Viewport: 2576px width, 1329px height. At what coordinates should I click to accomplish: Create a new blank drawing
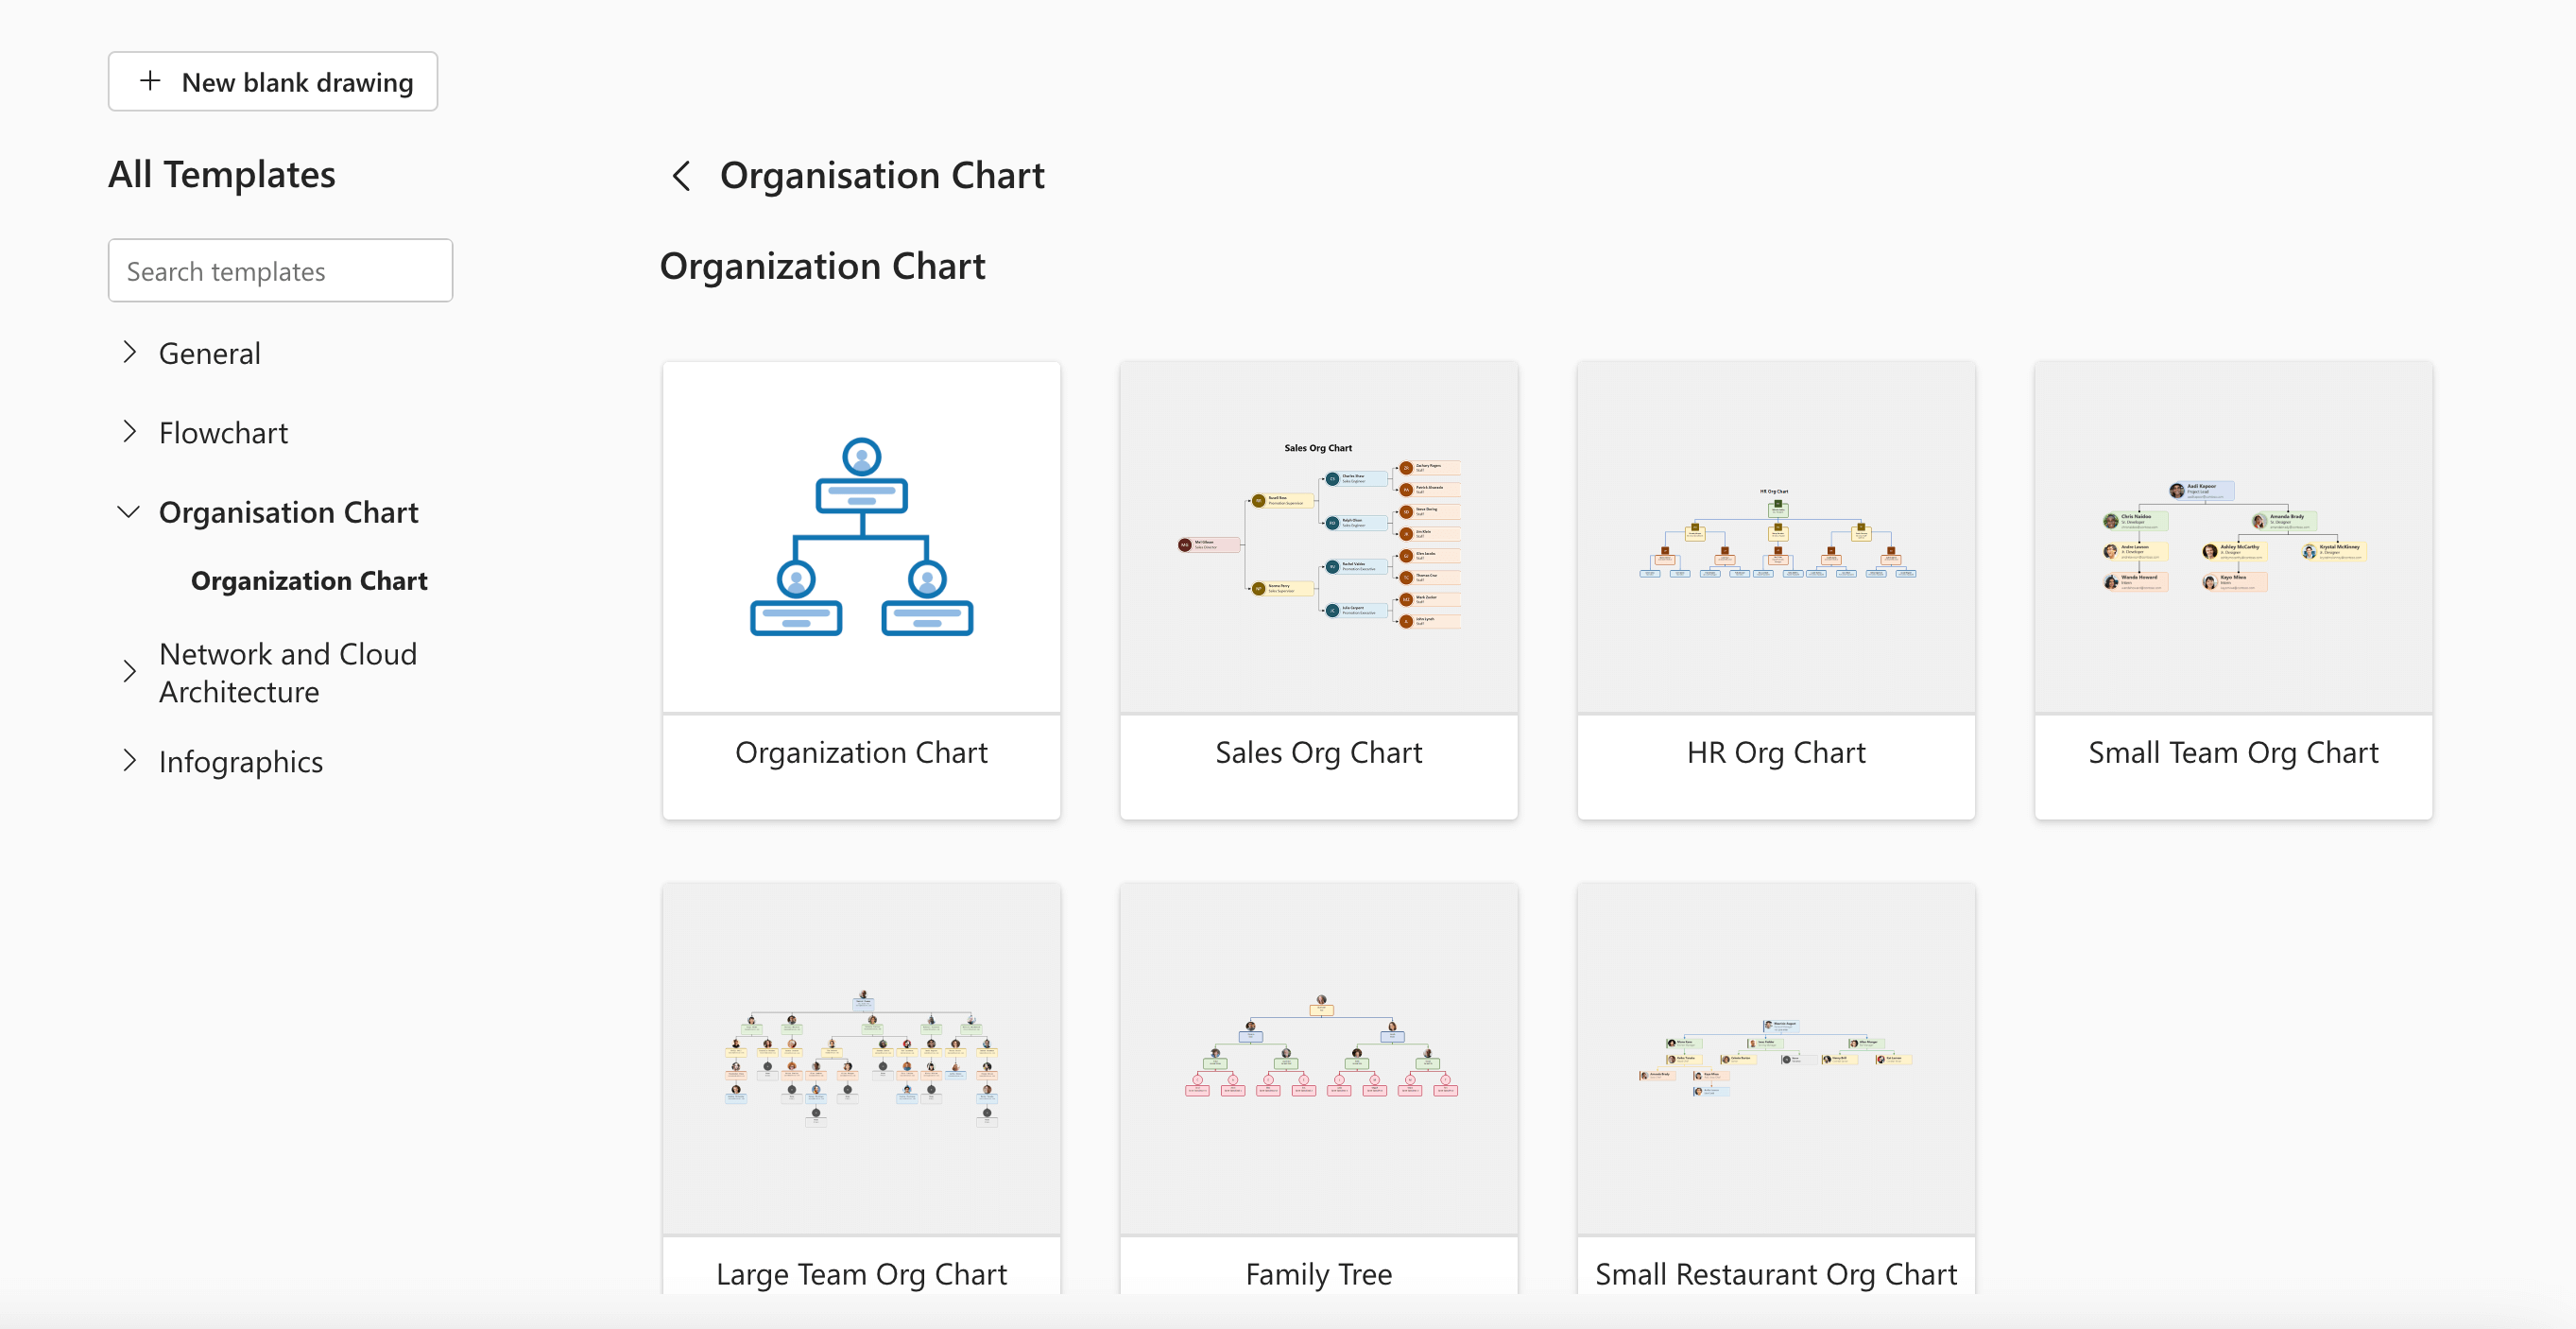tap(272, 81)
